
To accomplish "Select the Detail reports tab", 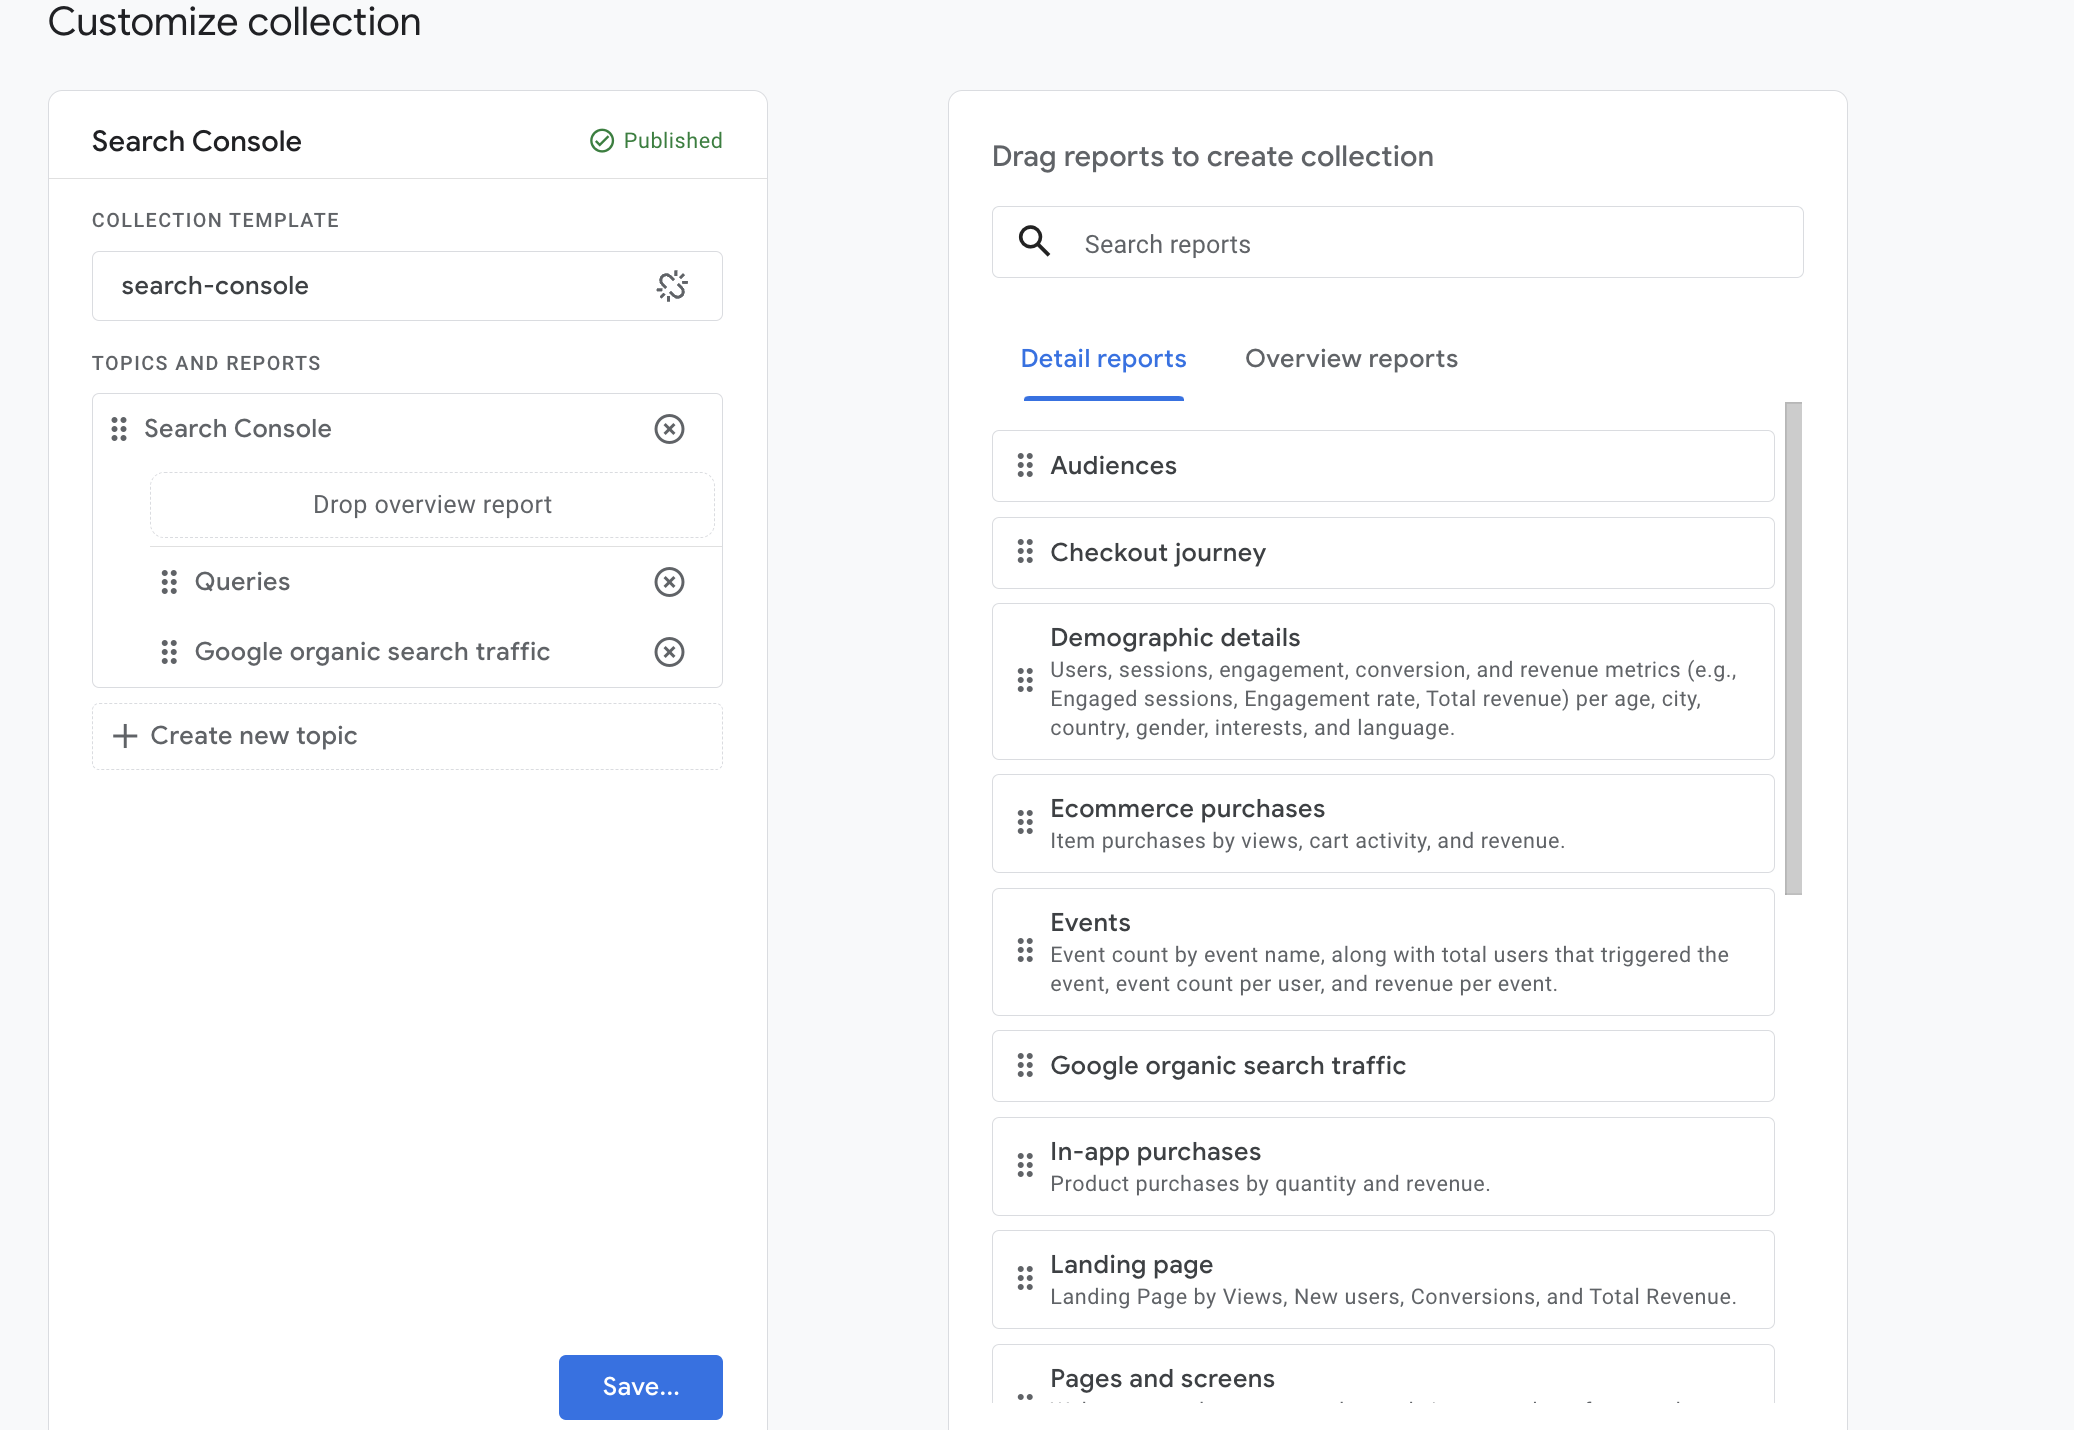I will (1103, 359).
